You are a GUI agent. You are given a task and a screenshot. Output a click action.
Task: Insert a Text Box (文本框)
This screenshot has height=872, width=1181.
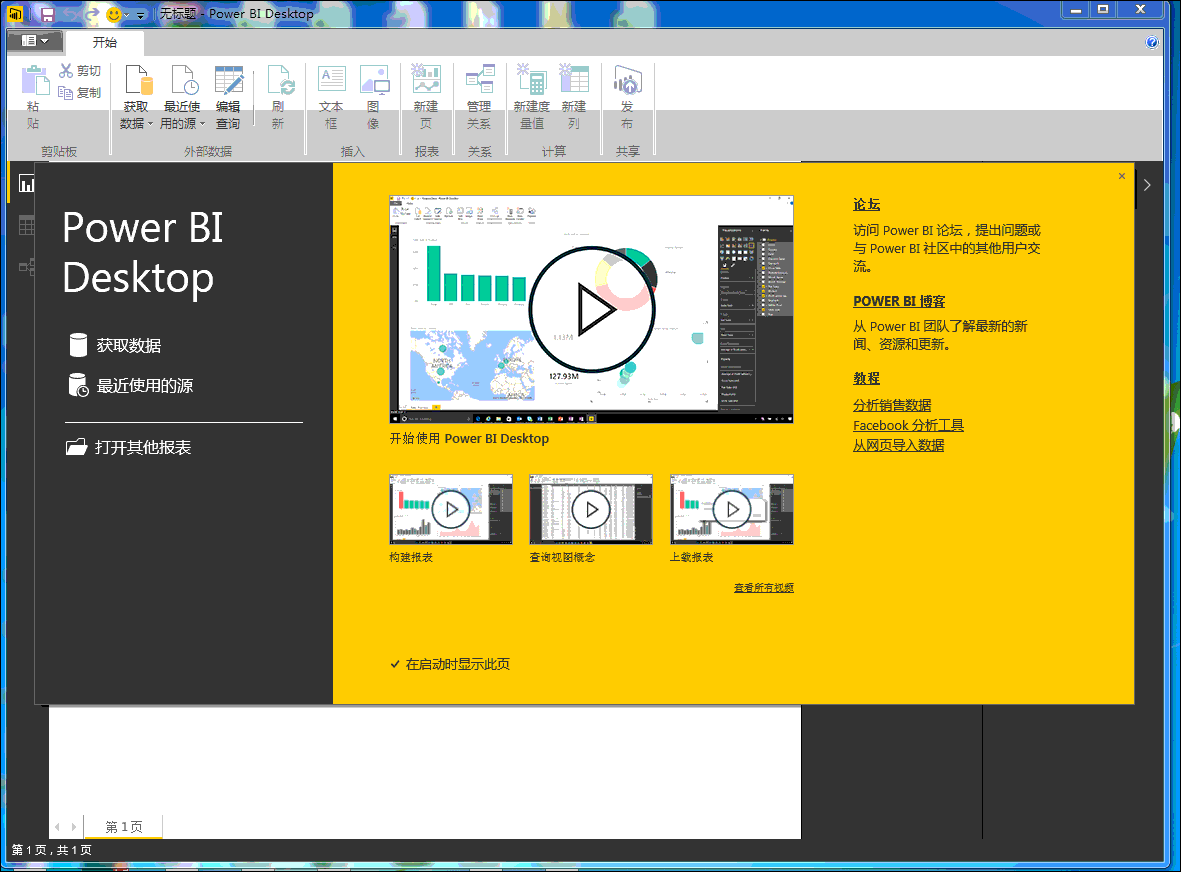331,96
